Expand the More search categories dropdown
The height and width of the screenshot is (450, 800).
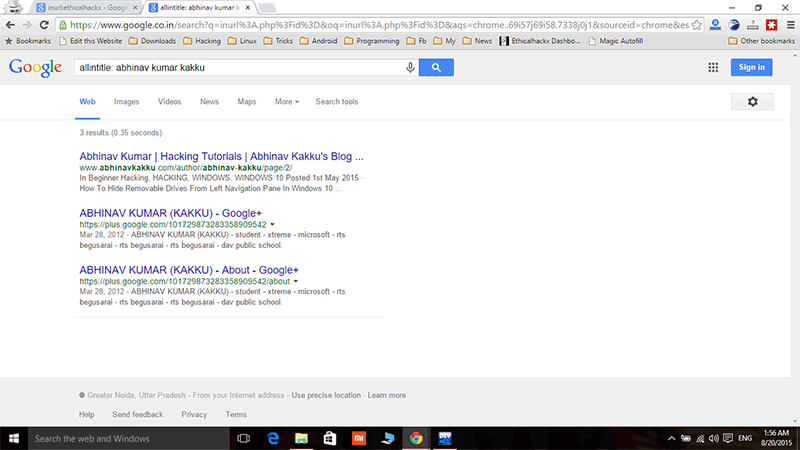pyautogui.click(x=287, y=102)
